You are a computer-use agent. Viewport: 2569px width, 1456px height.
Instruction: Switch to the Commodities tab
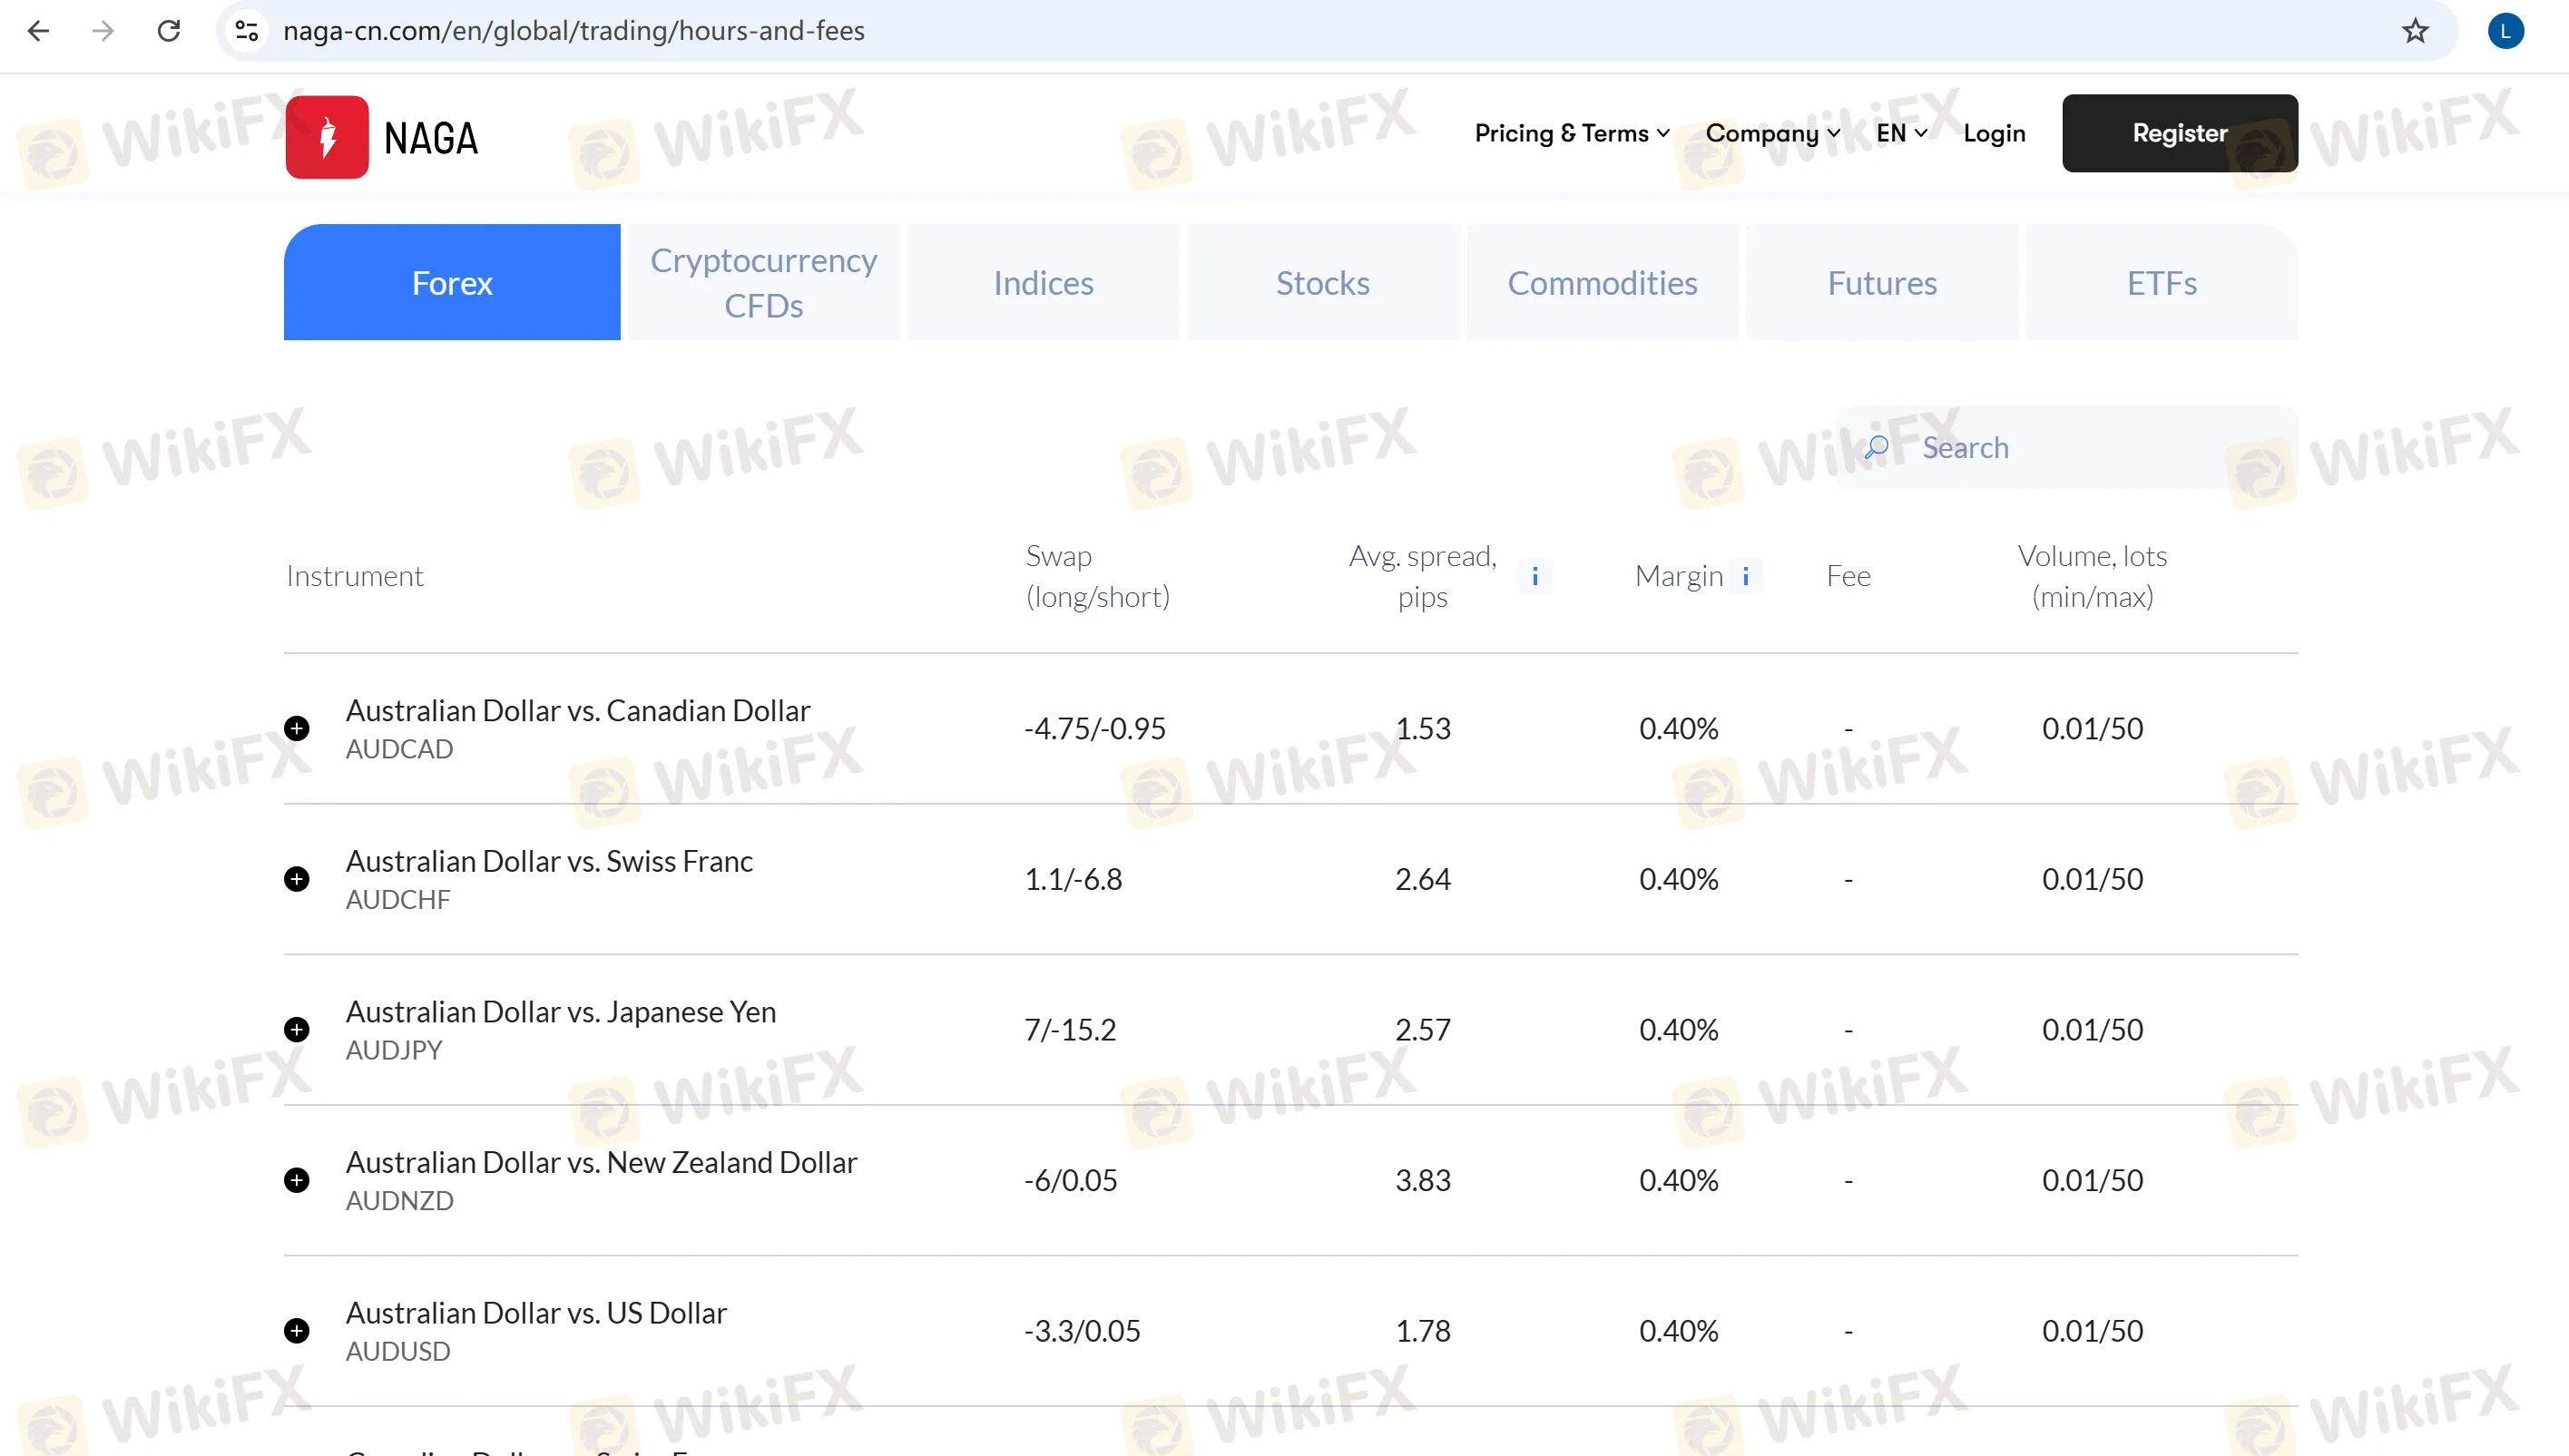1602,282
